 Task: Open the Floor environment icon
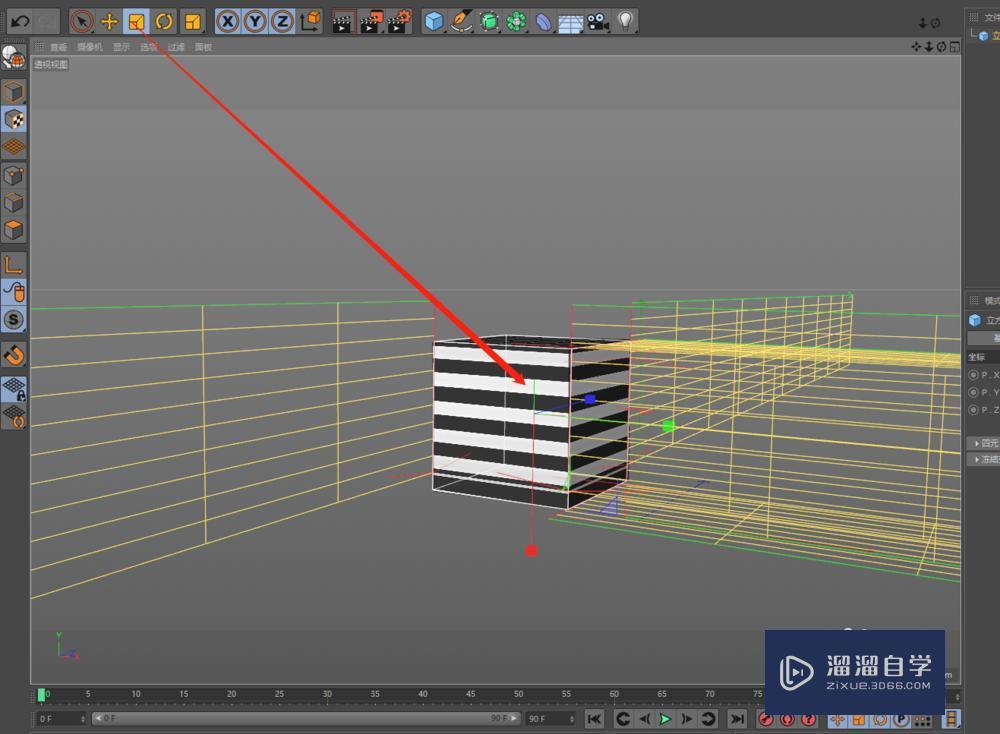point(570,23)
